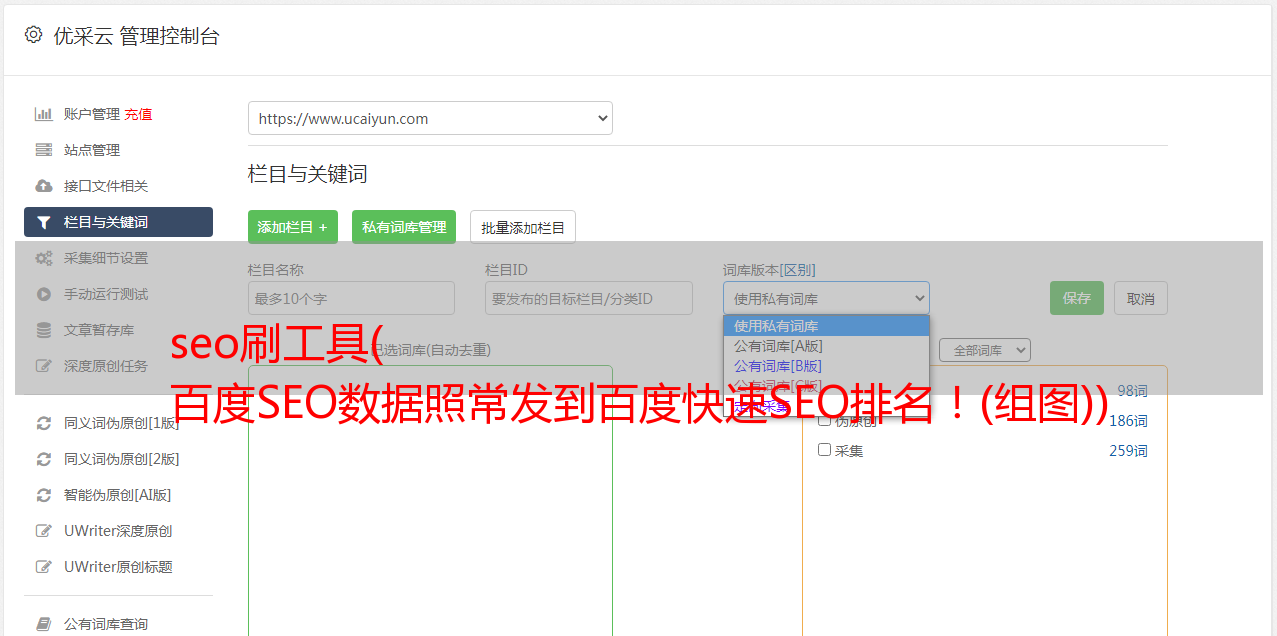Choose 使用私有词库 in the dropdown list

click(826, 326)
